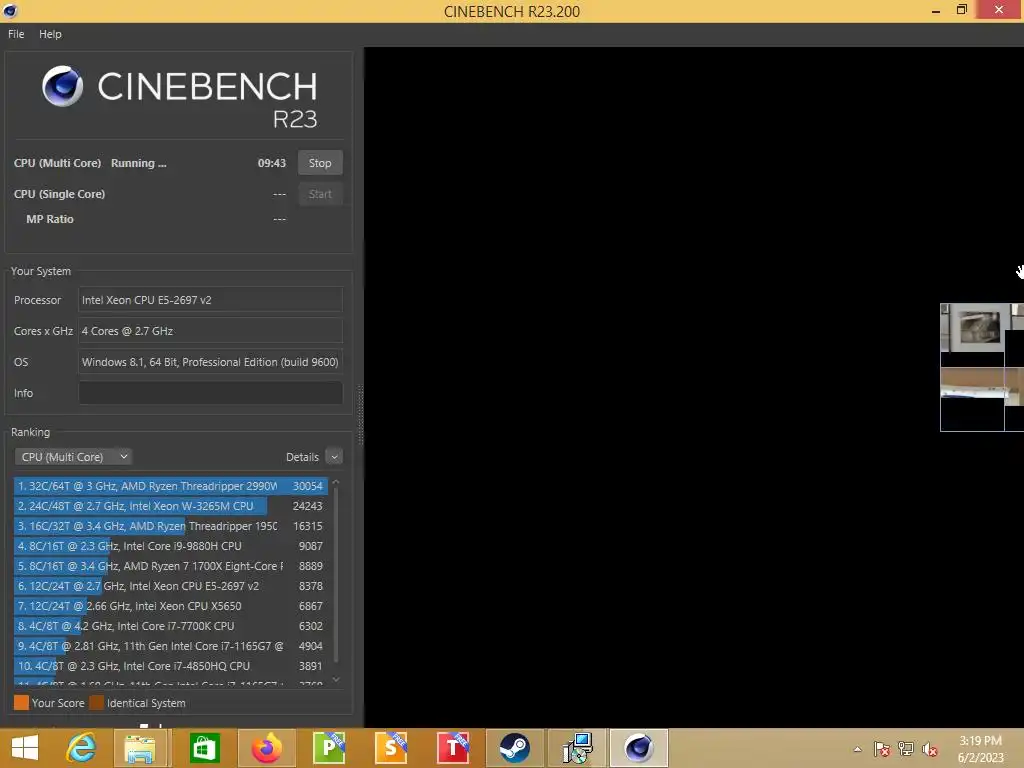Click the Processor name field
The image size is (1024, 768).
tap(210, 300)
